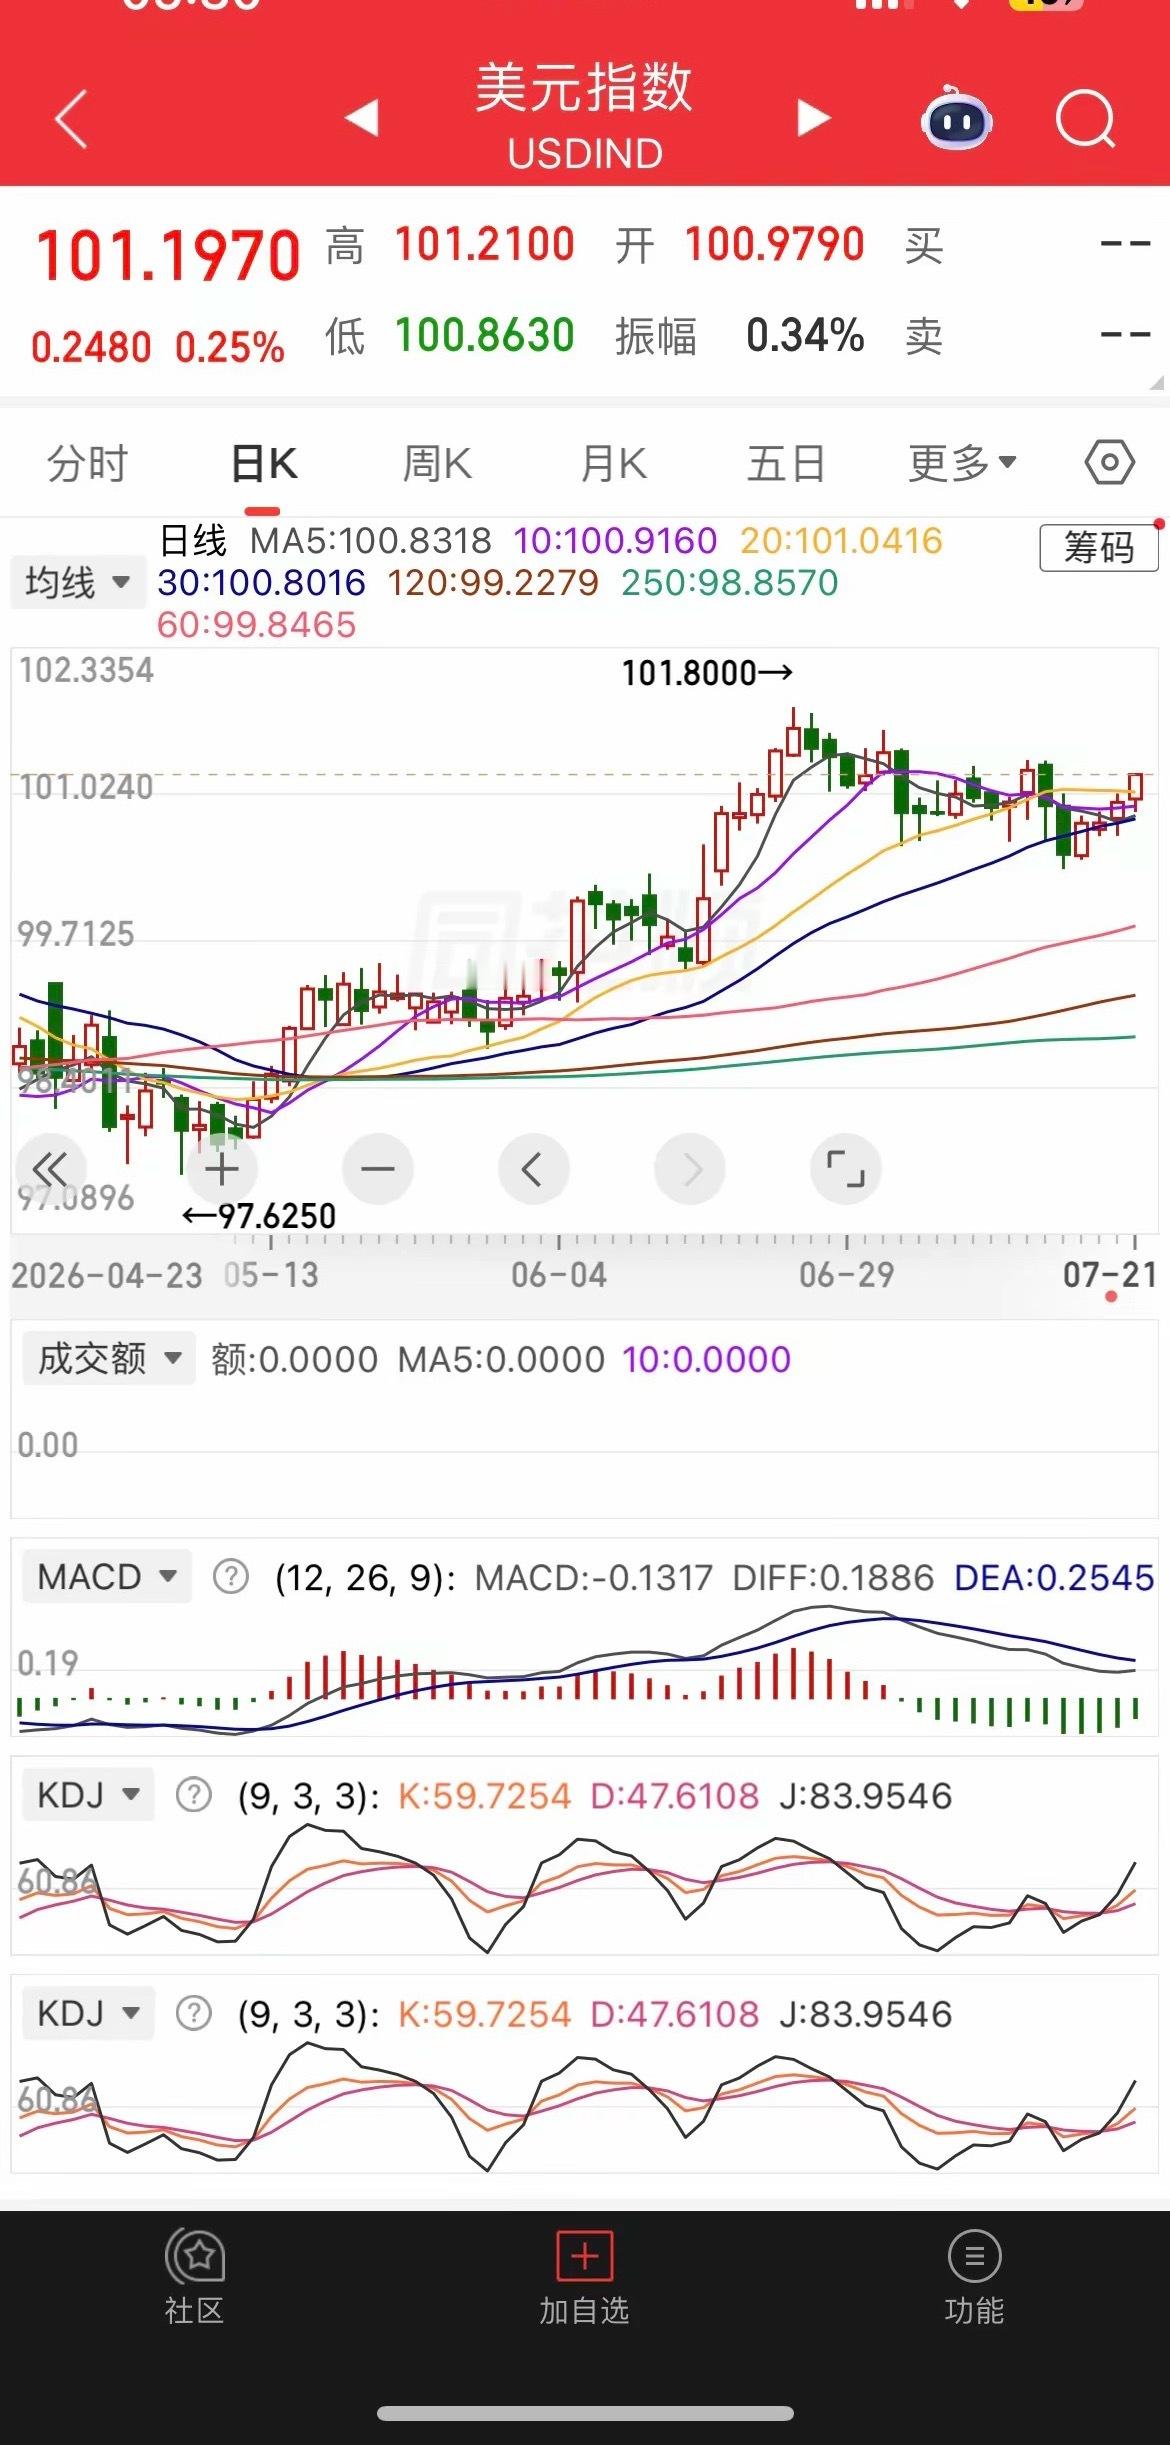Viewport: 1170px width, 2445px height.
Task: Tap the 101.8000 high marker label
Action: [707, 673]
